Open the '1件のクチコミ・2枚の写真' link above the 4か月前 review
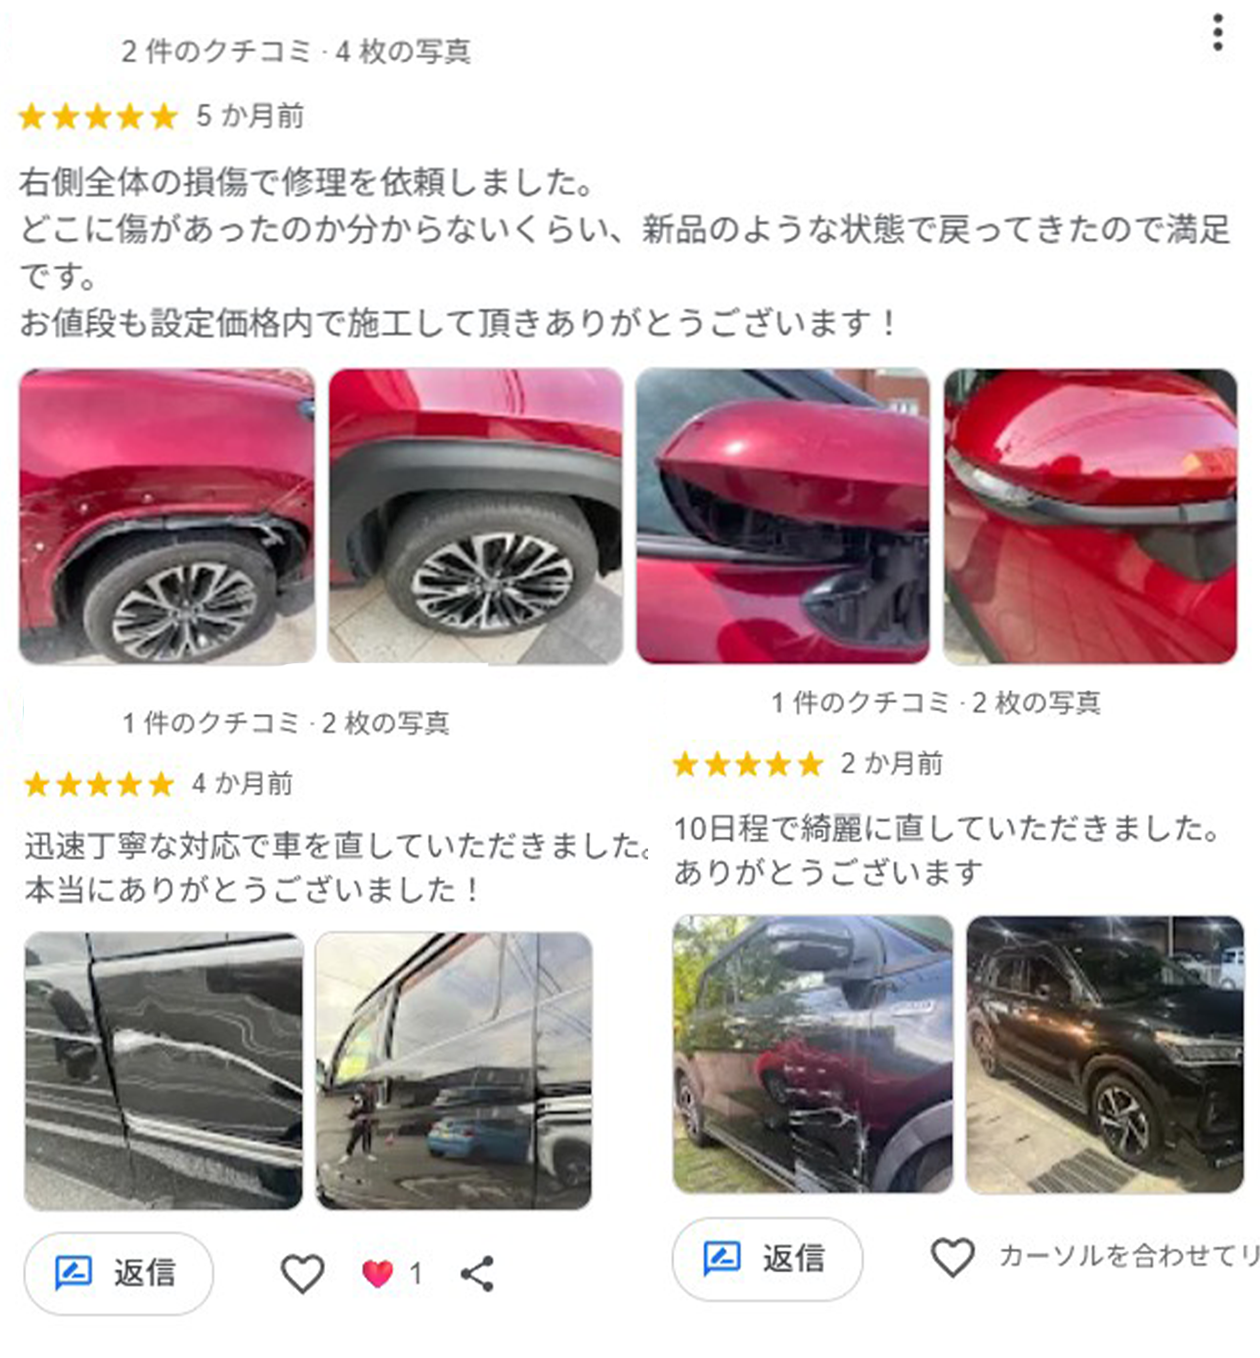 pyautogui.click(x=286, y=722)
